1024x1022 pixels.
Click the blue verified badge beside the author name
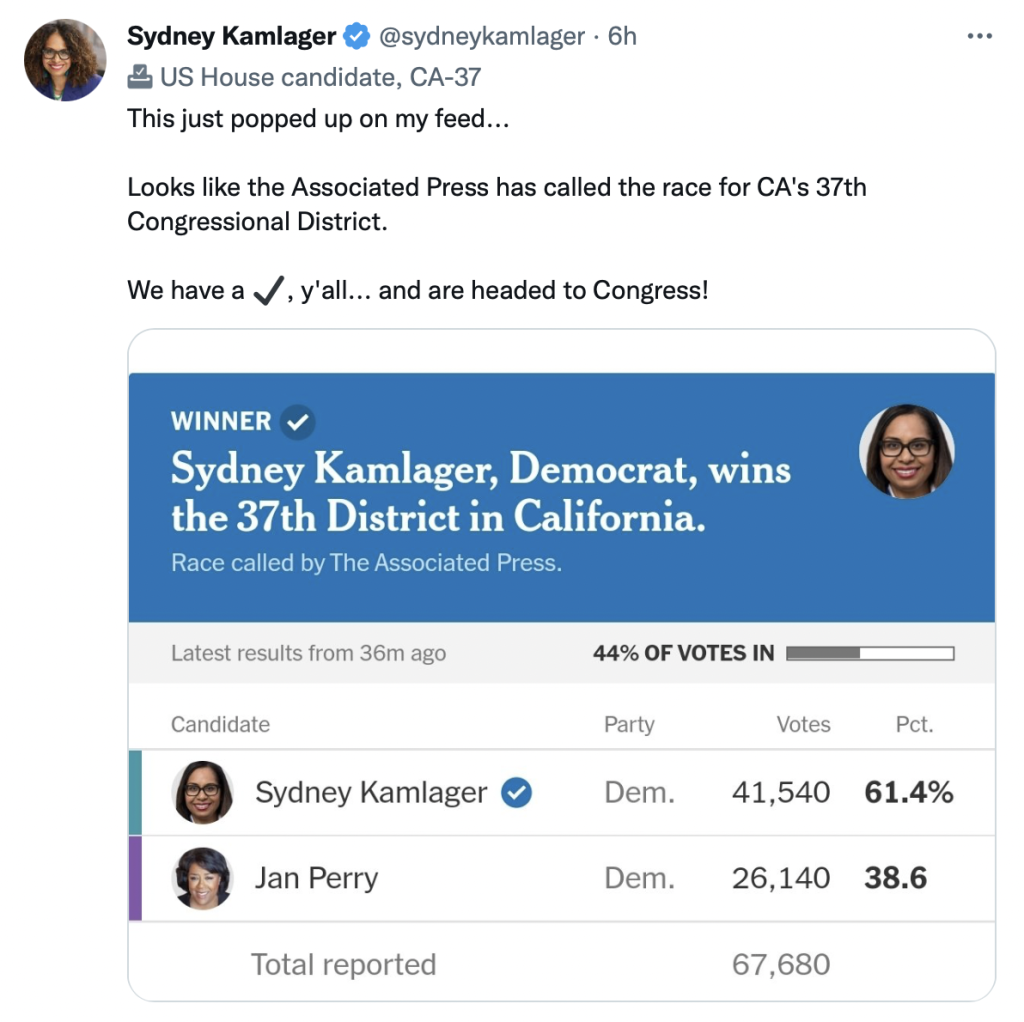355,37
